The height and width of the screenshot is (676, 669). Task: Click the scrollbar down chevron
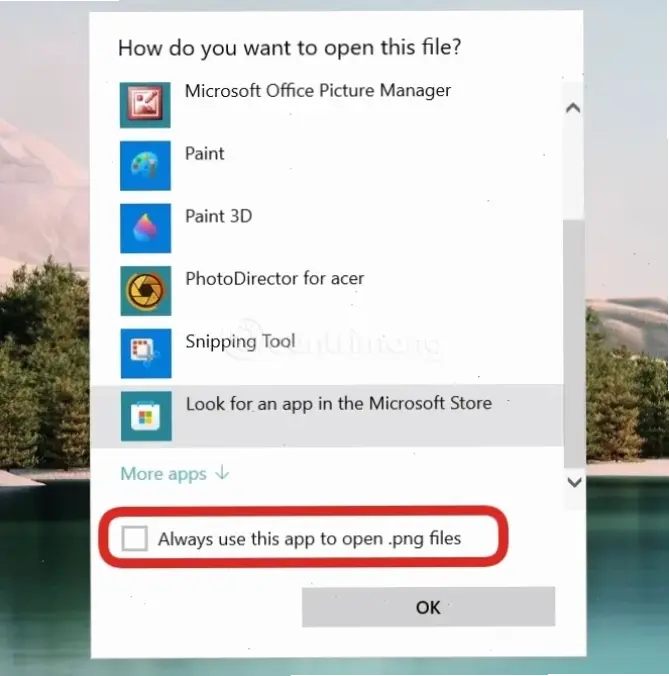(x=574, y=482)
